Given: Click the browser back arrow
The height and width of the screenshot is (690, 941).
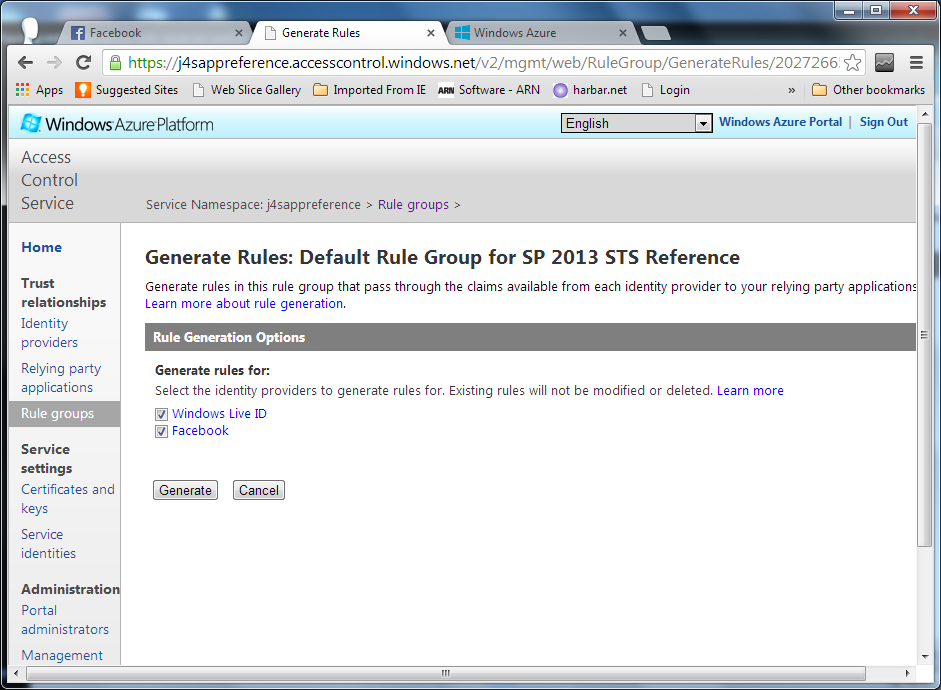Looking at the screenshot, I should coord(26,62).
